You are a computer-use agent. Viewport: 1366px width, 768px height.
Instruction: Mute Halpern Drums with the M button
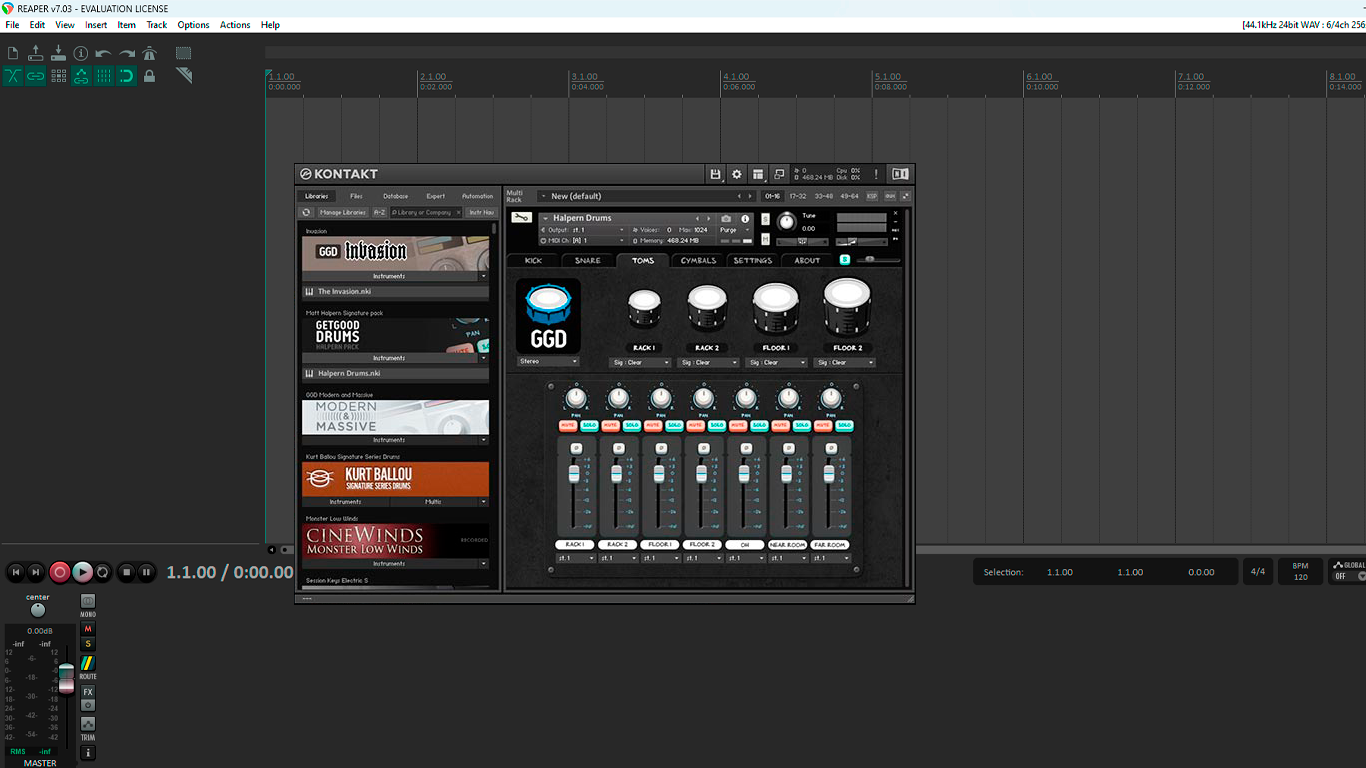coord(765,239)
